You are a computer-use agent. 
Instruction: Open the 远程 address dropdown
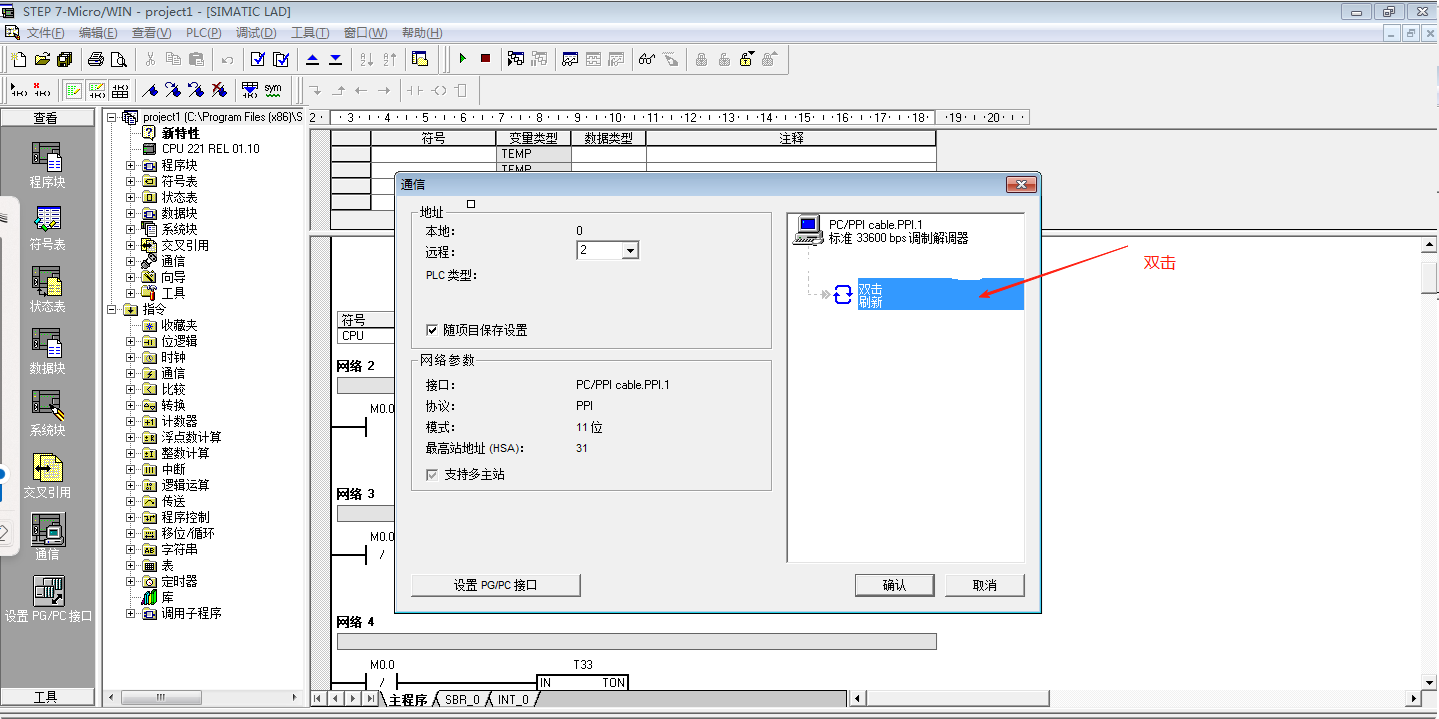click(630, 251)
